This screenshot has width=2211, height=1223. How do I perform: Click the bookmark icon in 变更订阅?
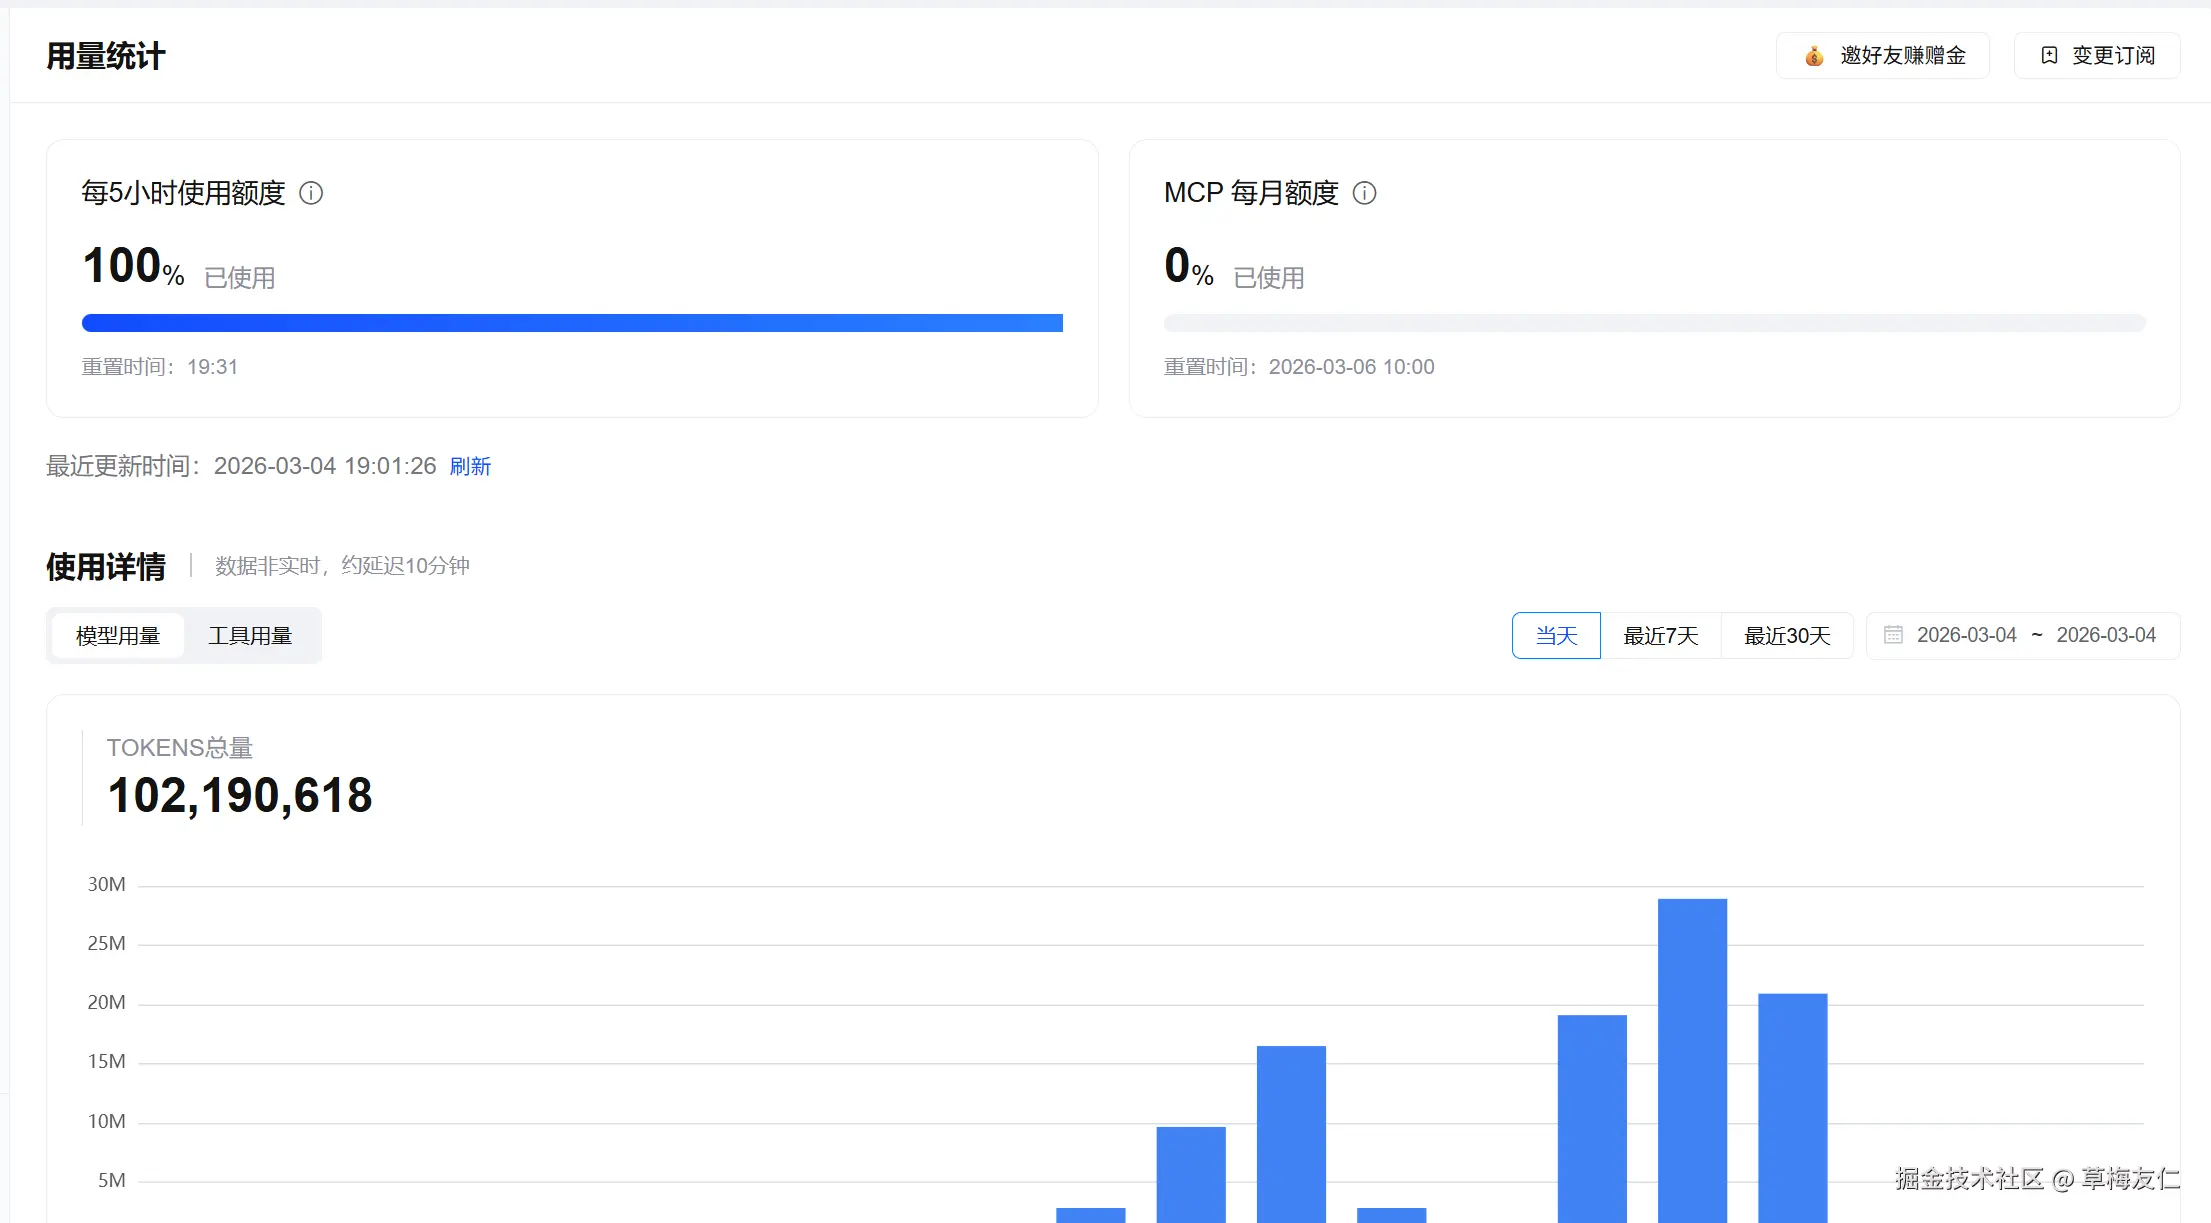(x=2049, y=56)
